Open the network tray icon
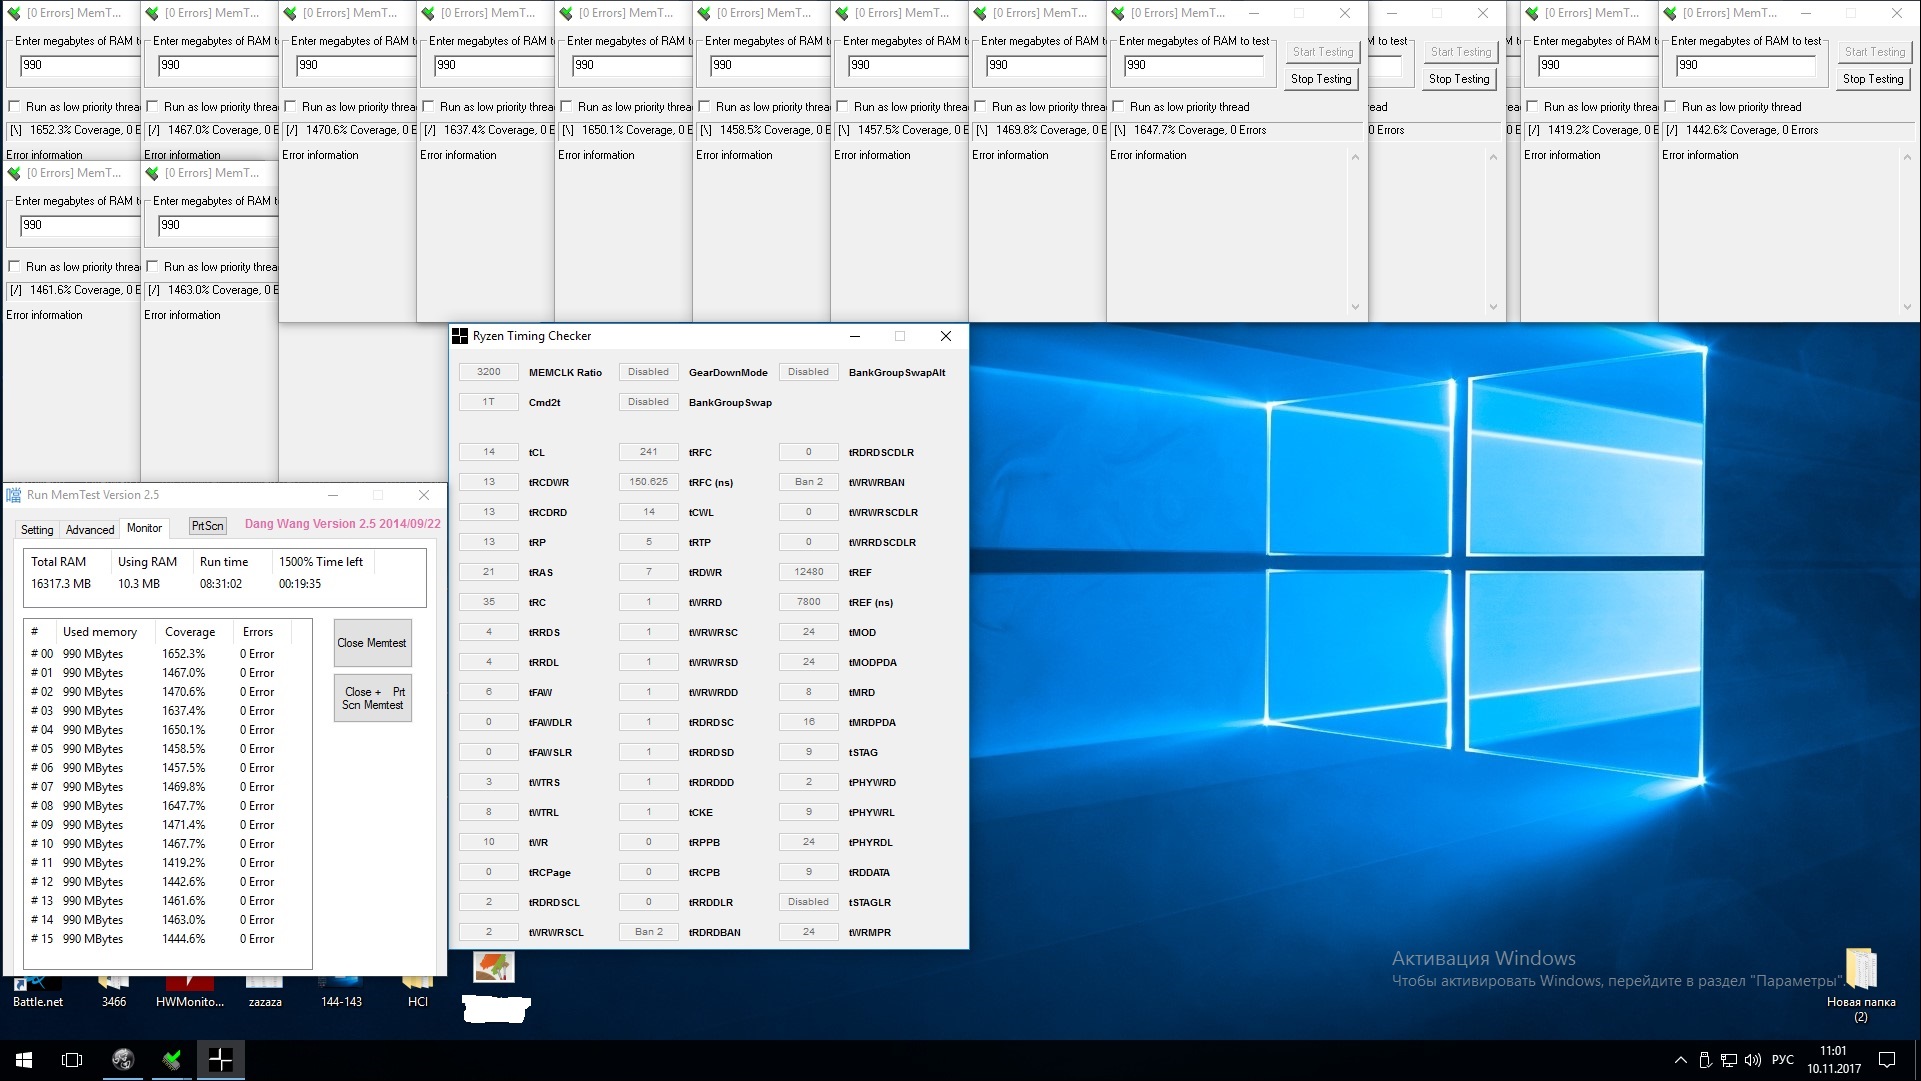 point(1728,1060)
